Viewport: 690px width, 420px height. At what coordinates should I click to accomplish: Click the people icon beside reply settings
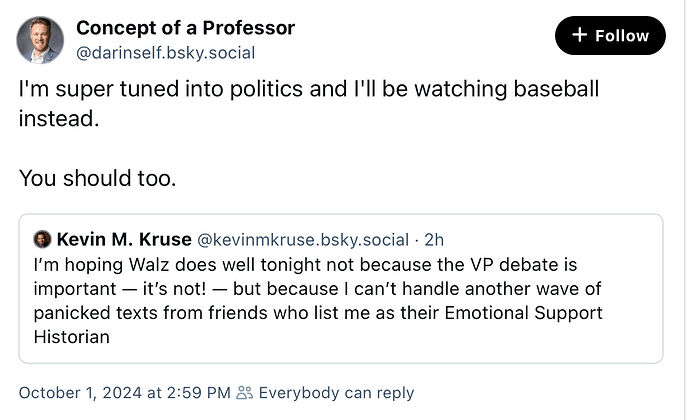pos(244,393)
